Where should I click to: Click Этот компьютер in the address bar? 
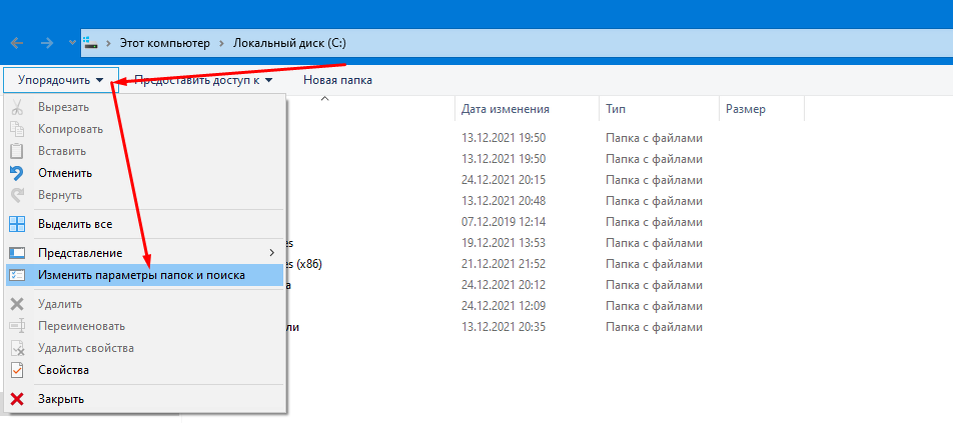[164, 43]
